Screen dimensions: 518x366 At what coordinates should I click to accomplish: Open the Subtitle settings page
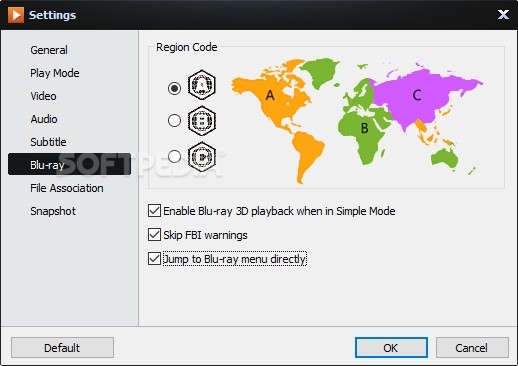[48, 142]
